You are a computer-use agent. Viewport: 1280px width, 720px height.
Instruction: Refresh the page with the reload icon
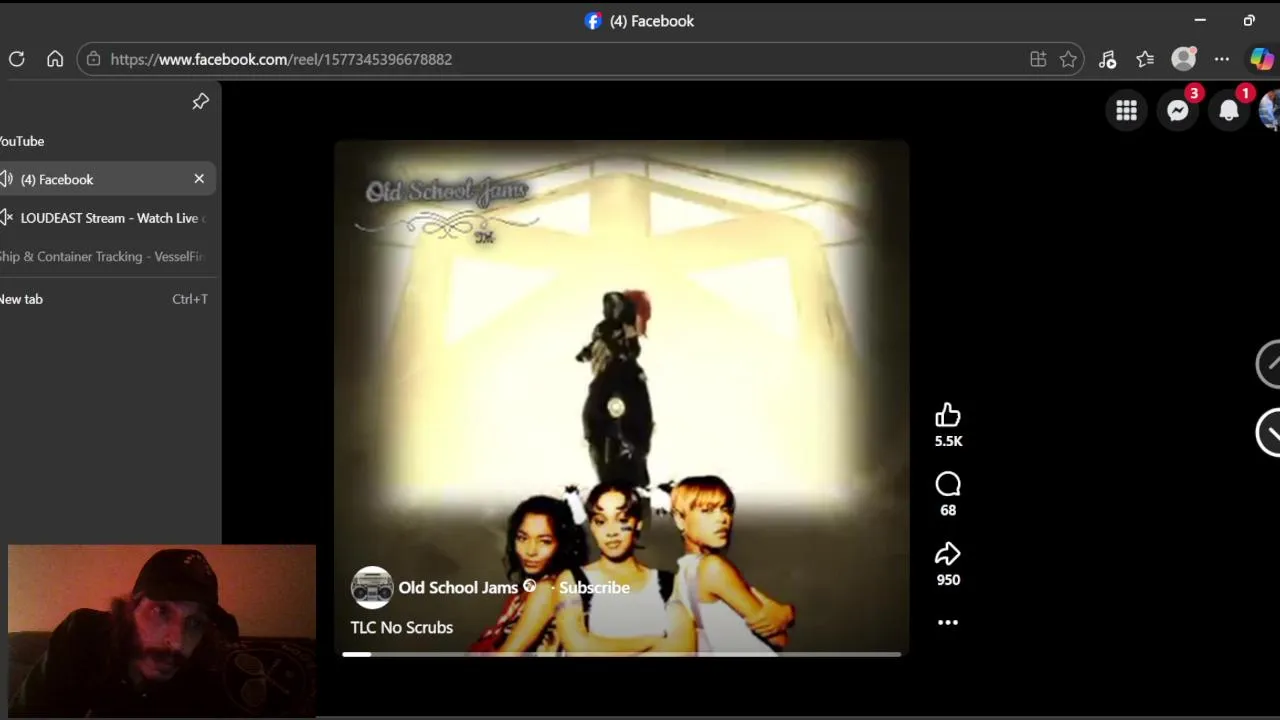(x=17, y=59)
